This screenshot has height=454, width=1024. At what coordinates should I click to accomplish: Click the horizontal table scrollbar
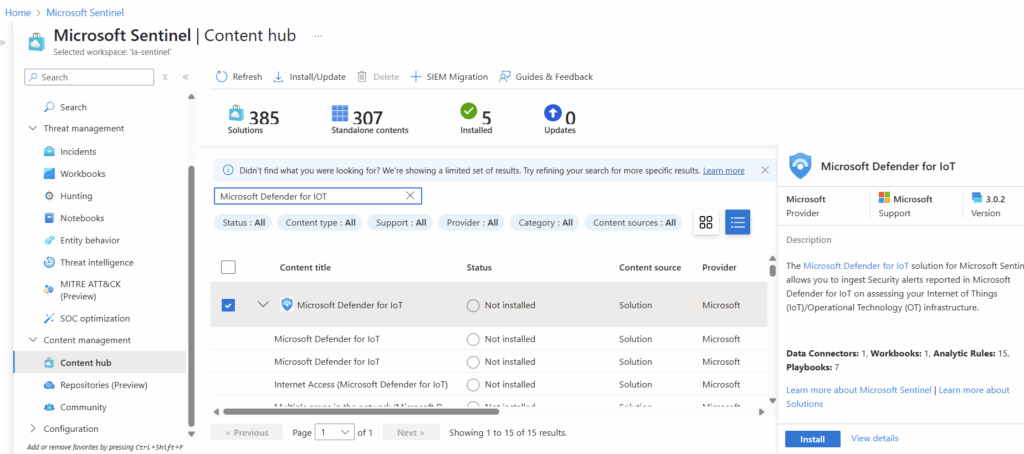click(360, 412)
